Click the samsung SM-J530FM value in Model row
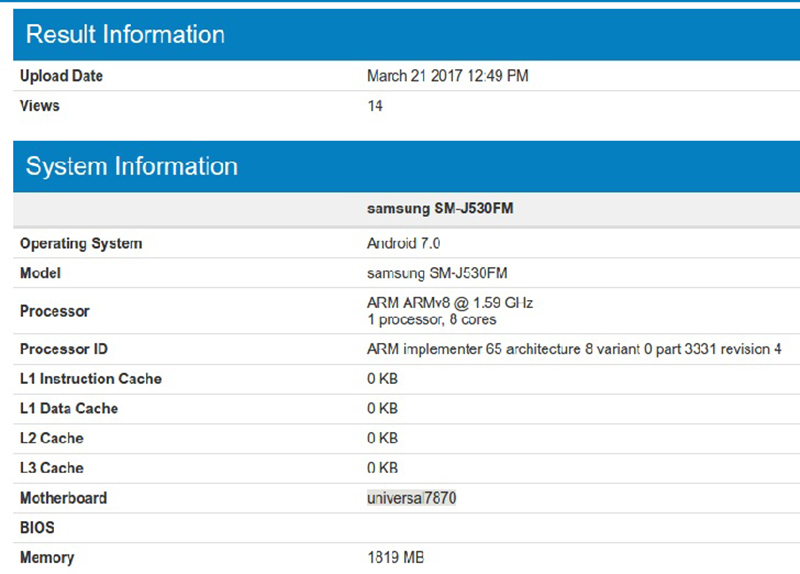Screen dimensions: 800x574 (439, 273)
